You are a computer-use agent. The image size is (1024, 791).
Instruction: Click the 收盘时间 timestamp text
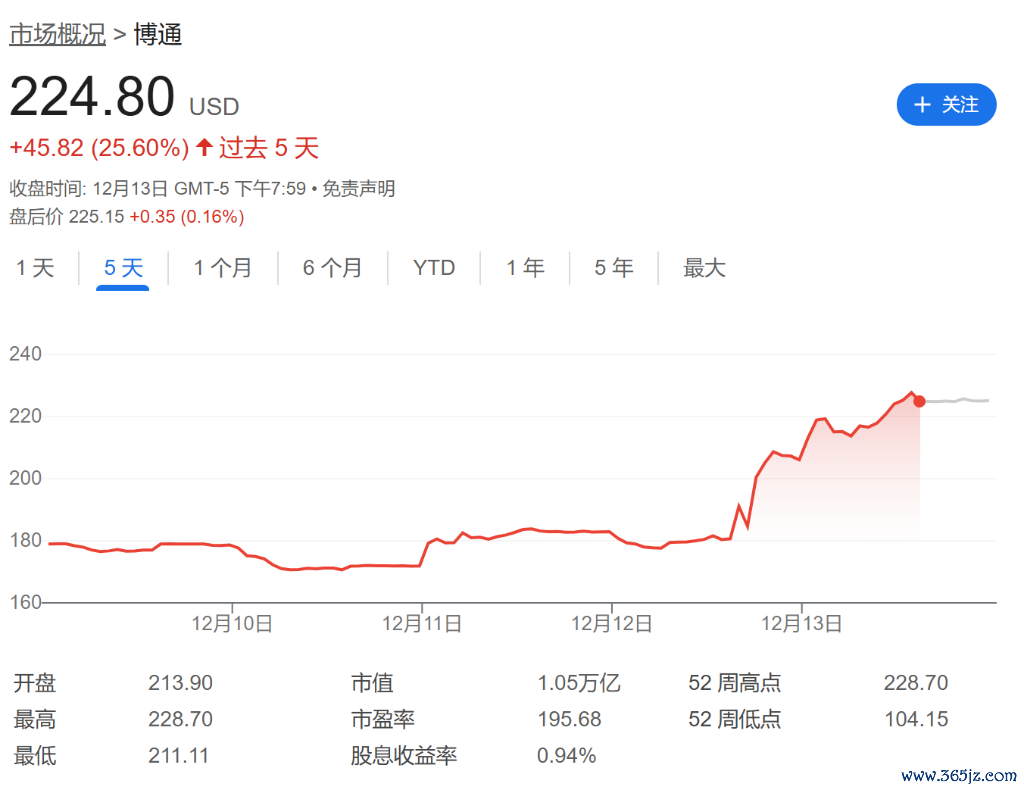tap(157, 189)
